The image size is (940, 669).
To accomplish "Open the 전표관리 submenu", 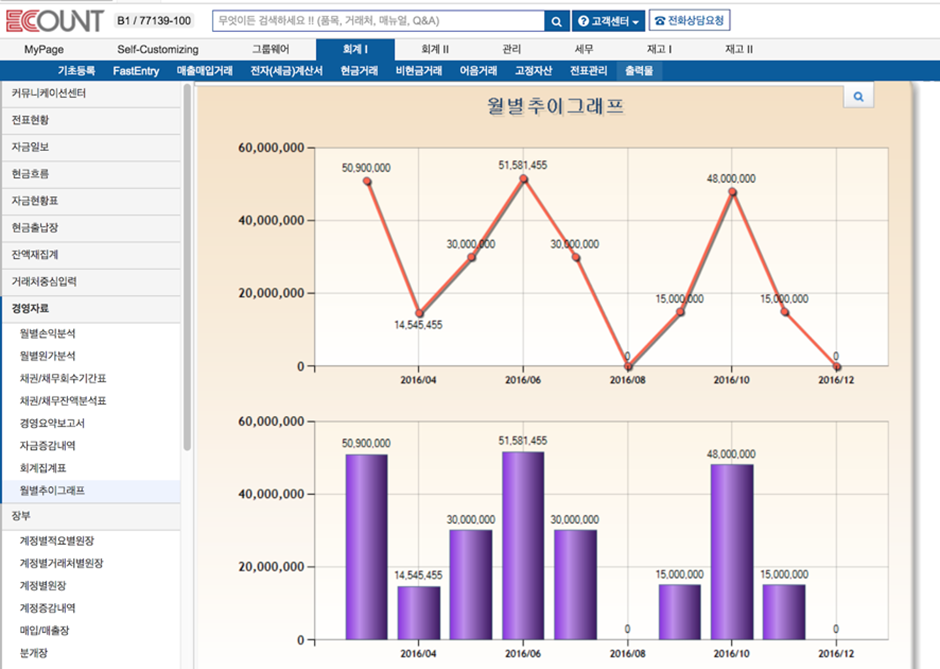I will pos(588,71).
